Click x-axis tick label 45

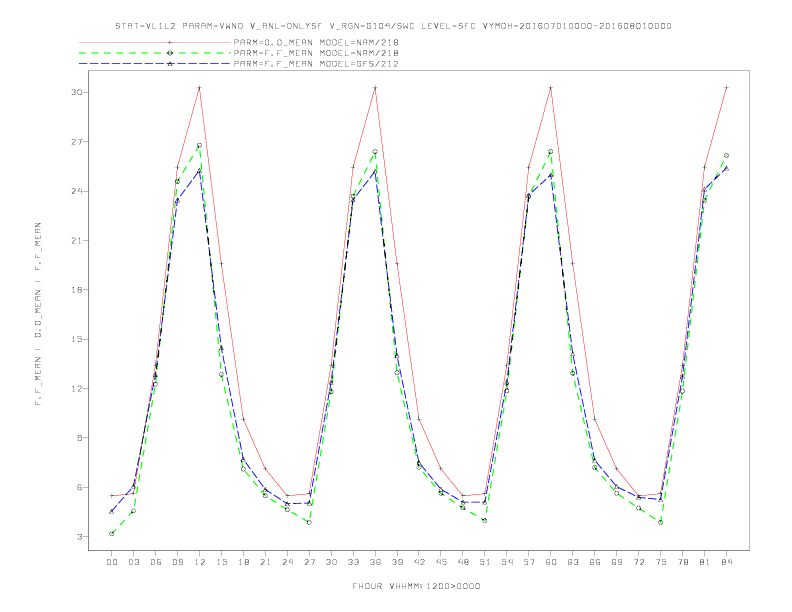pos(441,562)
